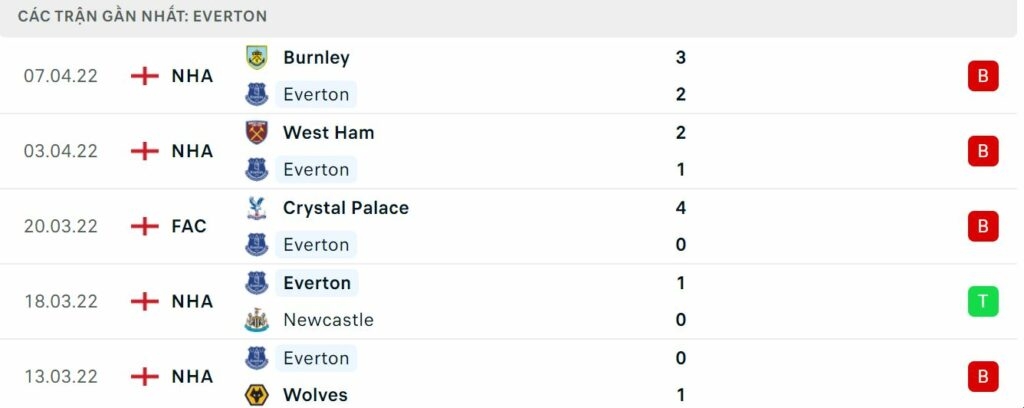Click the red B badge for the Crystal Palace match
The image size is (1024, 408).
tap(982, 226)
